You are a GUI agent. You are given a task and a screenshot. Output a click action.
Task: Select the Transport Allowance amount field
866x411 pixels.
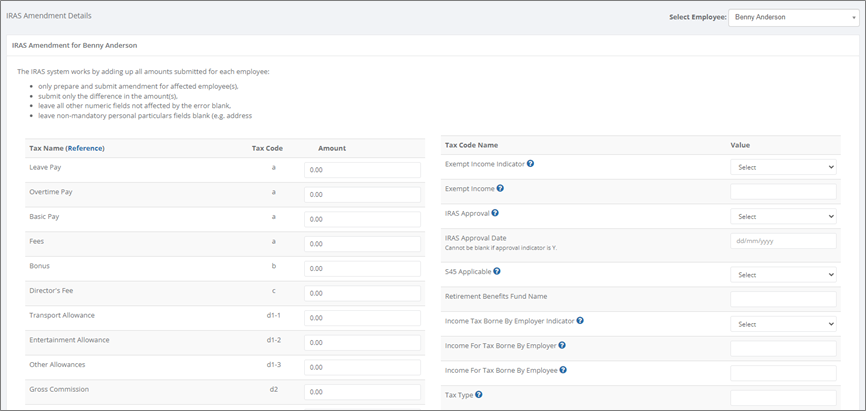point(362,318)
